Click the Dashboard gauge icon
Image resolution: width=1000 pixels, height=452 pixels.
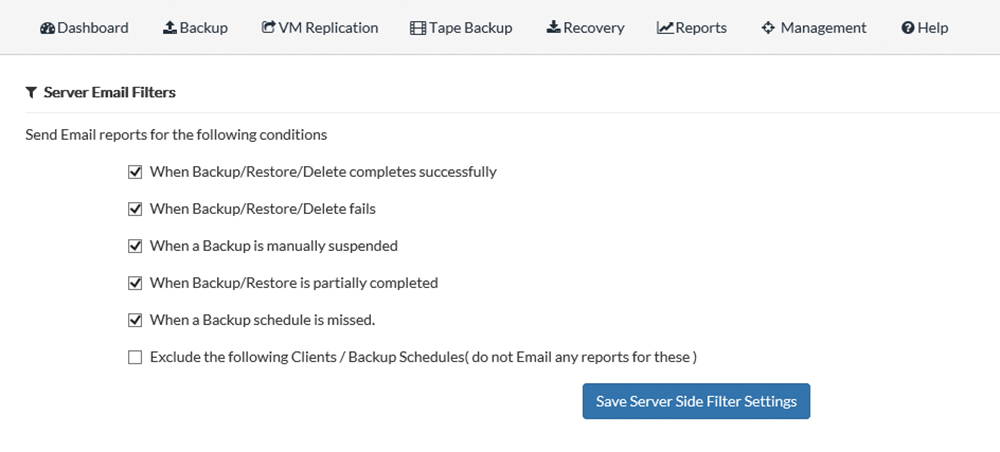(x=47, y=28)
